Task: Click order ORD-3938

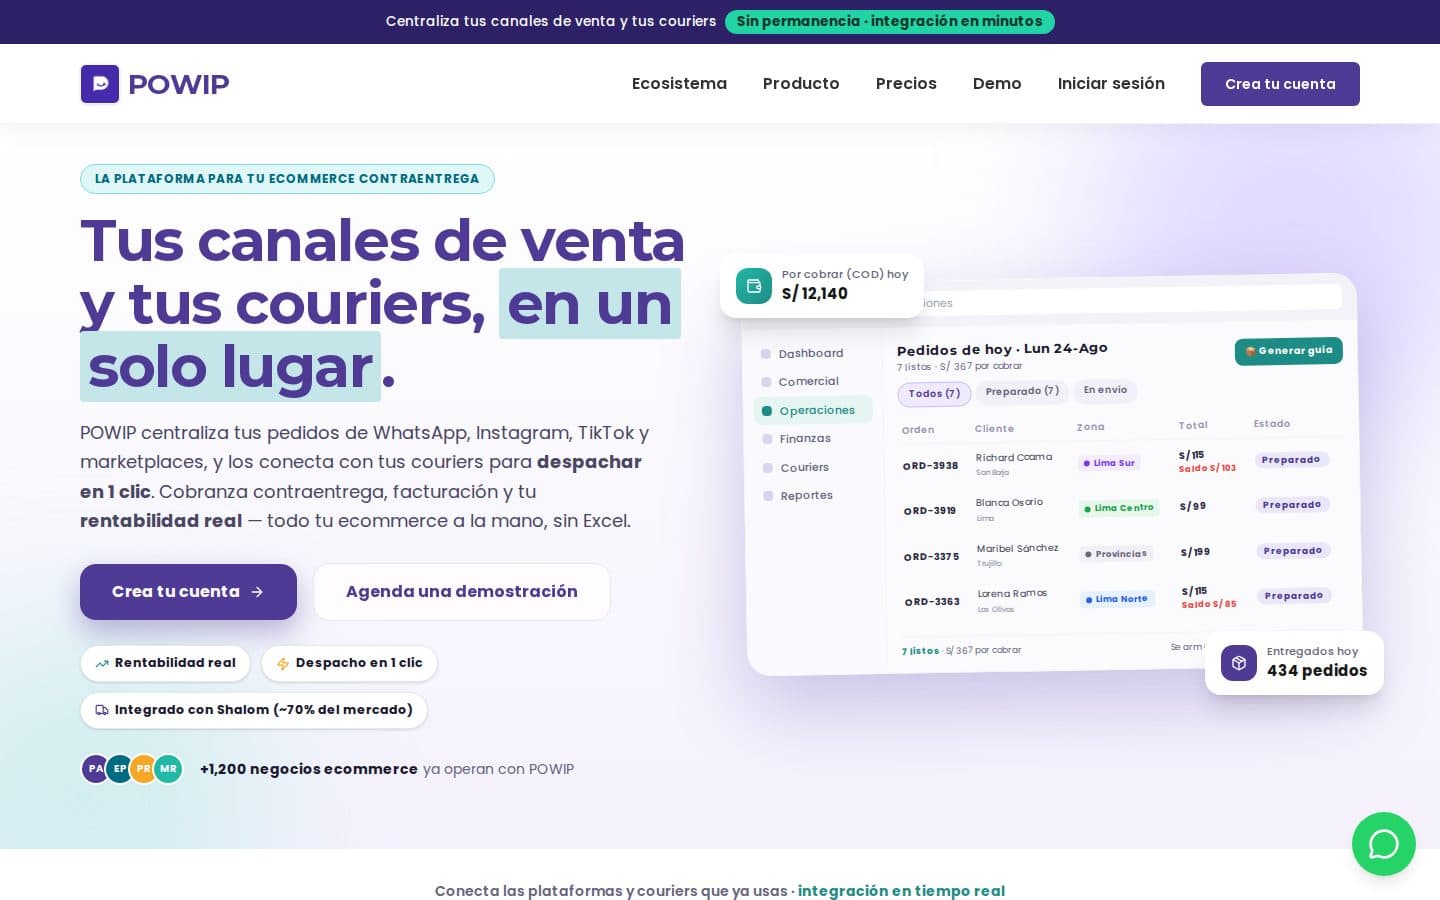Action: pyautogui.click(x=930, y=466)
